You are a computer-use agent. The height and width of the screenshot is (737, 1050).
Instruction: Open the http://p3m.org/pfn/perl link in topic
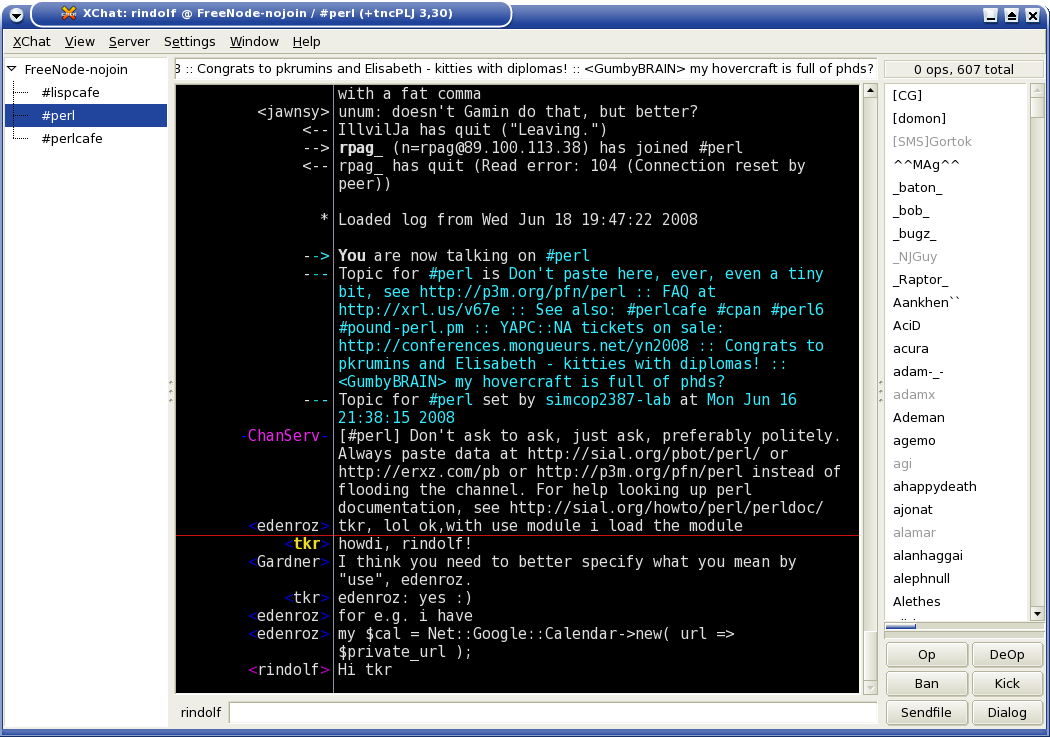point(522,292)
